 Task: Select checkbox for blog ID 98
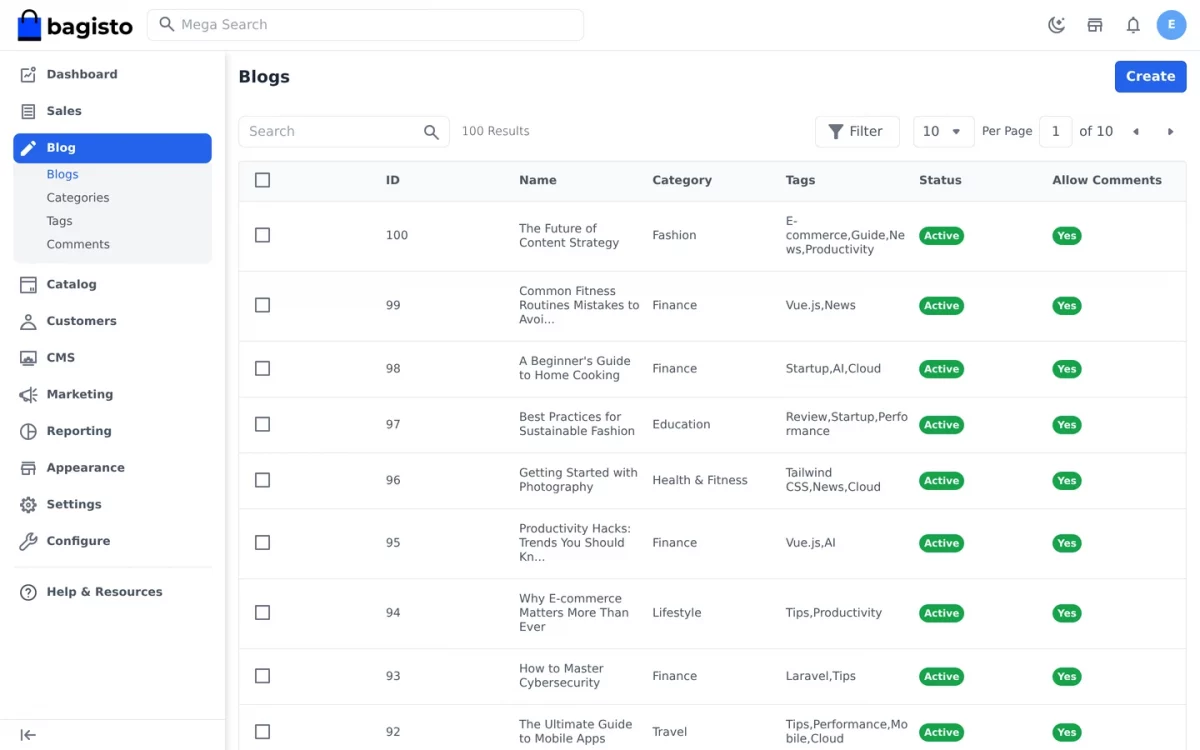(x=262, y=368)
